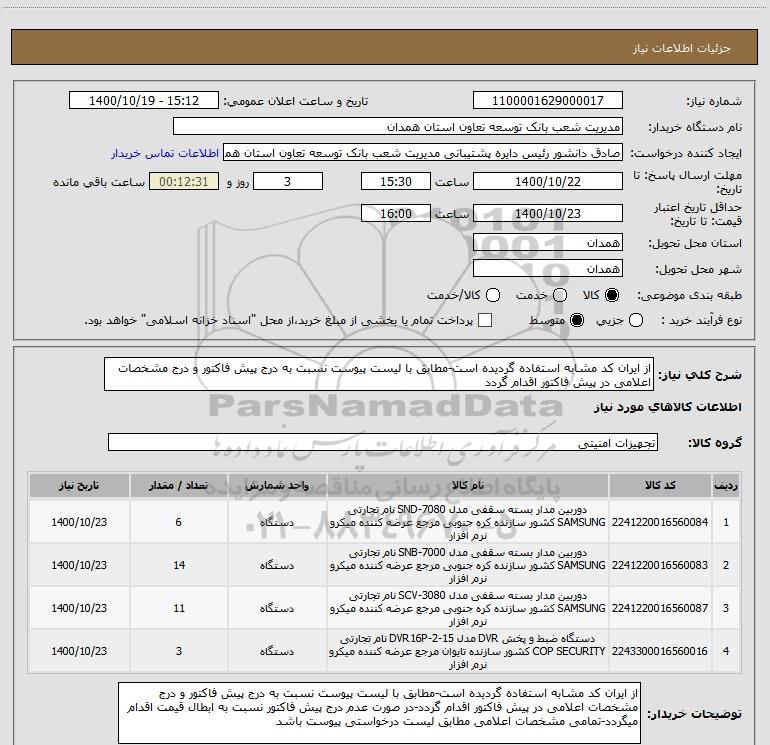Click quantity 3 in DVR row
Viewport: 770px width, 745px height.
178,651
